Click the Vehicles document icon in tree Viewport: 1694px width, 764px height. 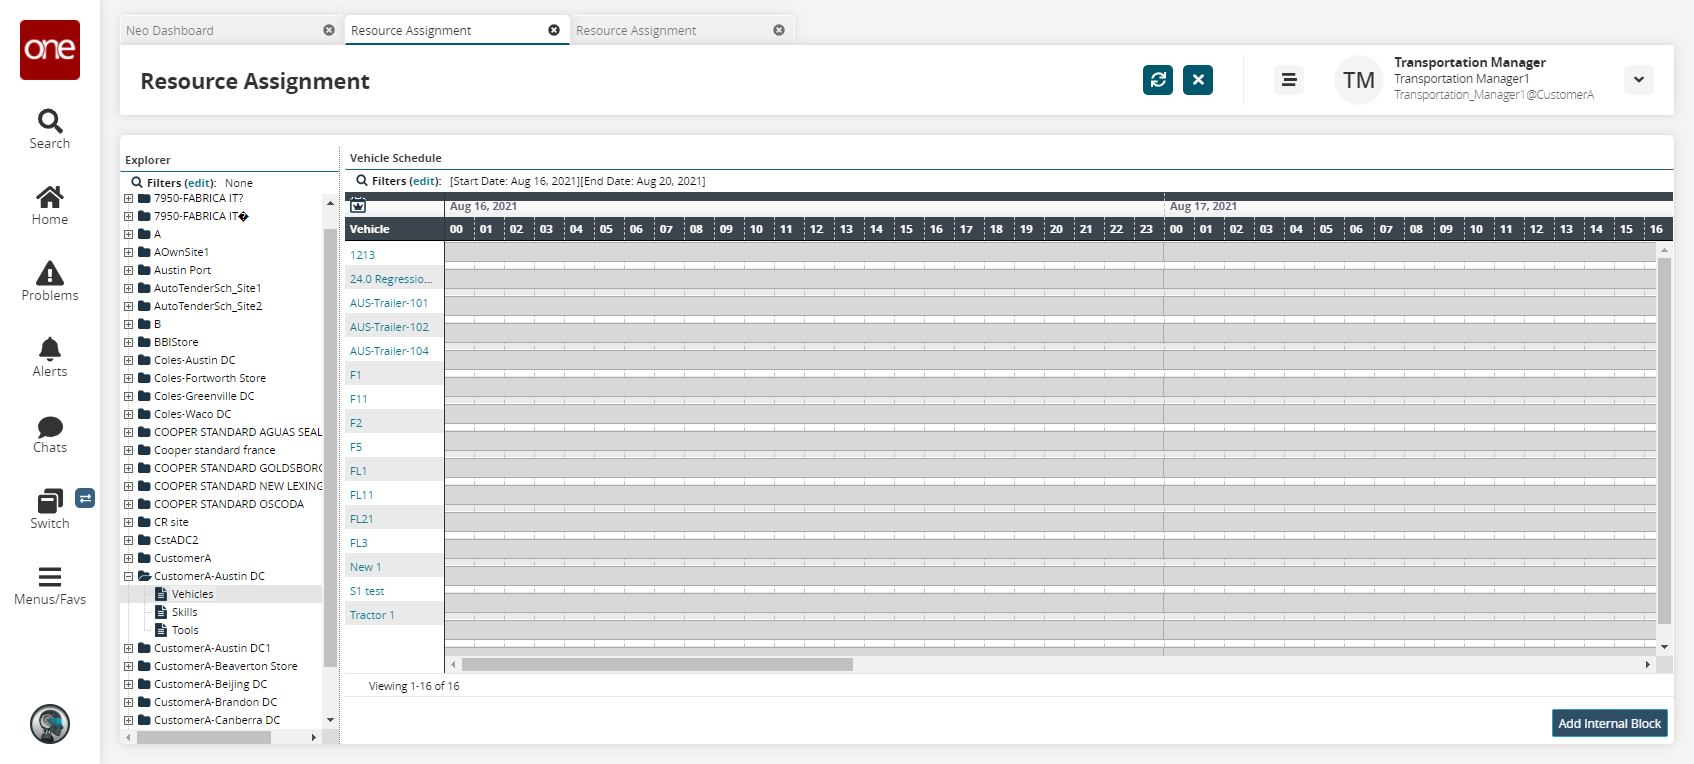[x=161, y=594]
